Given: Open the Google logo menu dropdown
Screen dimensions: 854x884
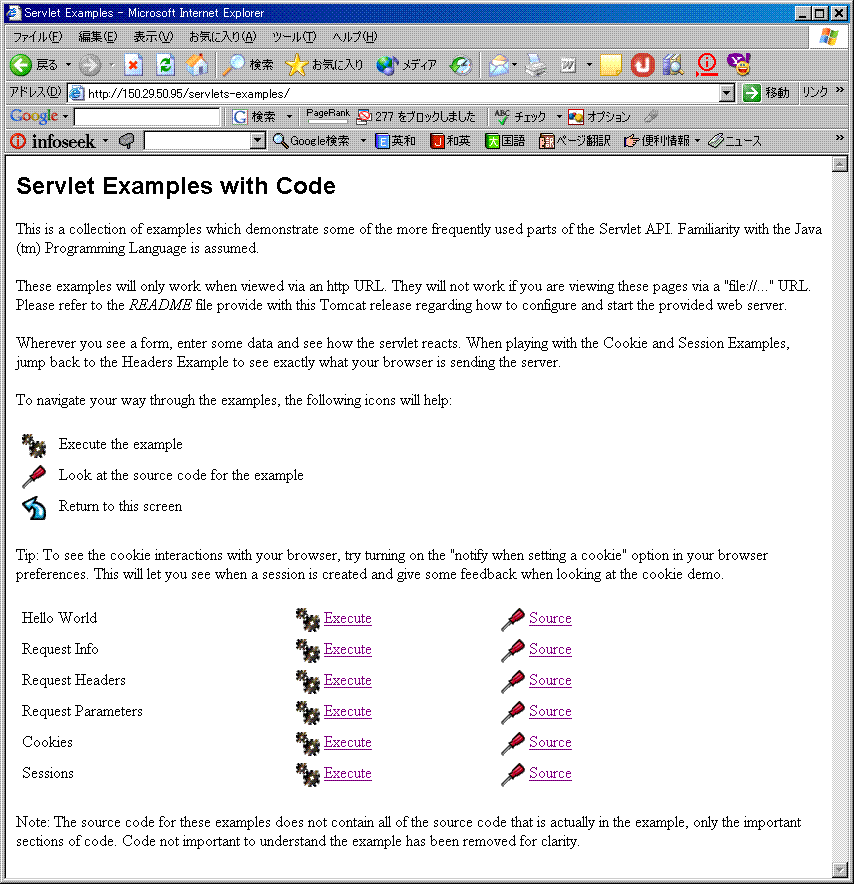Looking at the screenshot, I should coord(65,117).
